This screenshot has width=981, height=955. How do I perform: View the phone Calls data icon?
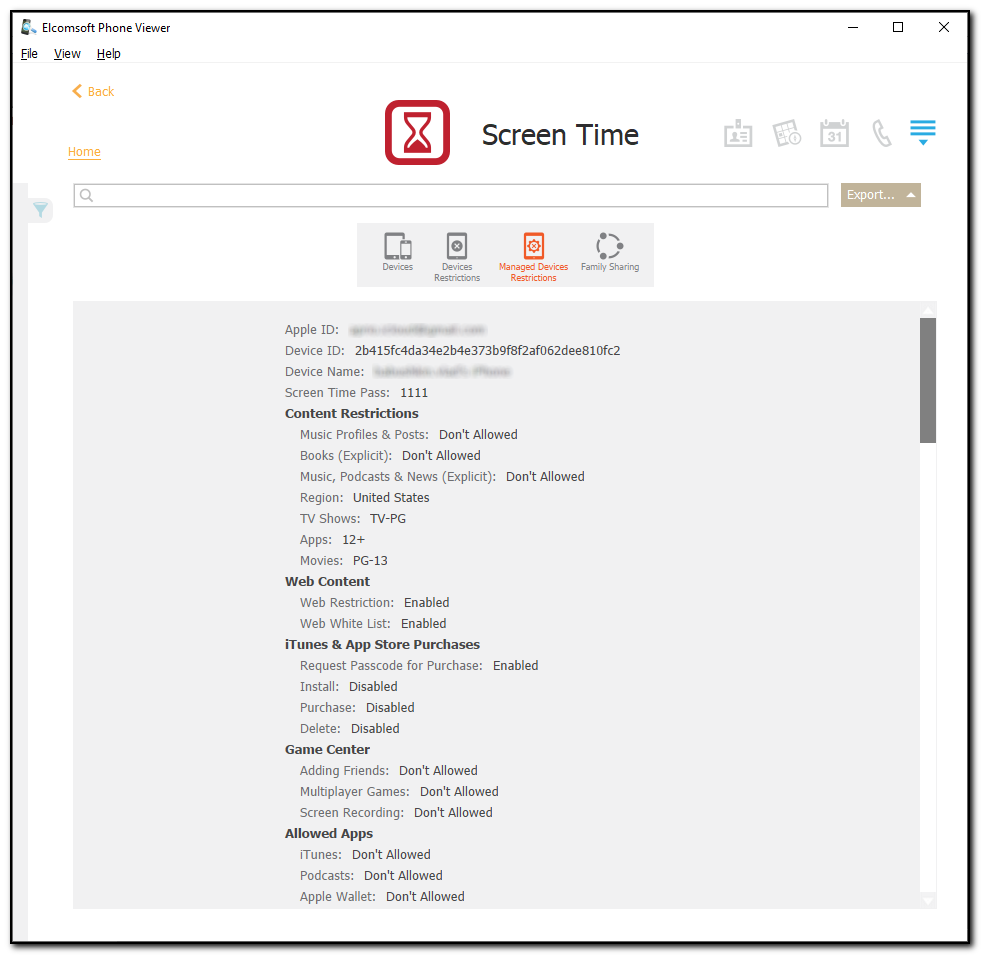881,132
